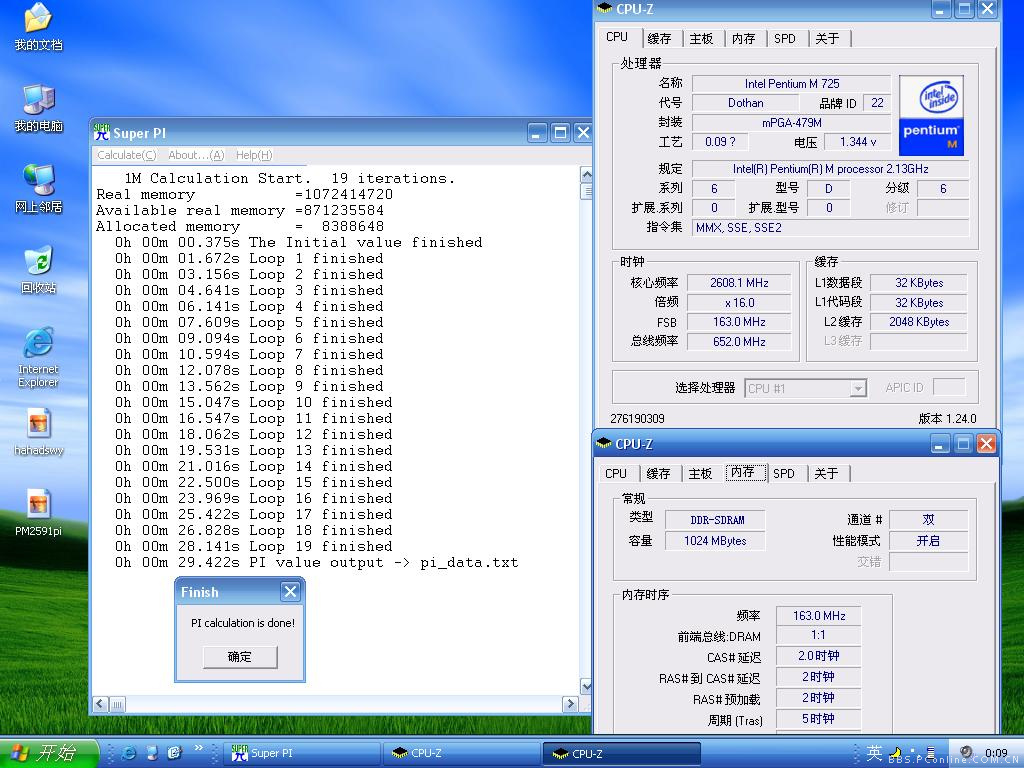Click the chip icon in the lower CPU-Z title bar
The image size is (1024, 768).
click(604, 443)
